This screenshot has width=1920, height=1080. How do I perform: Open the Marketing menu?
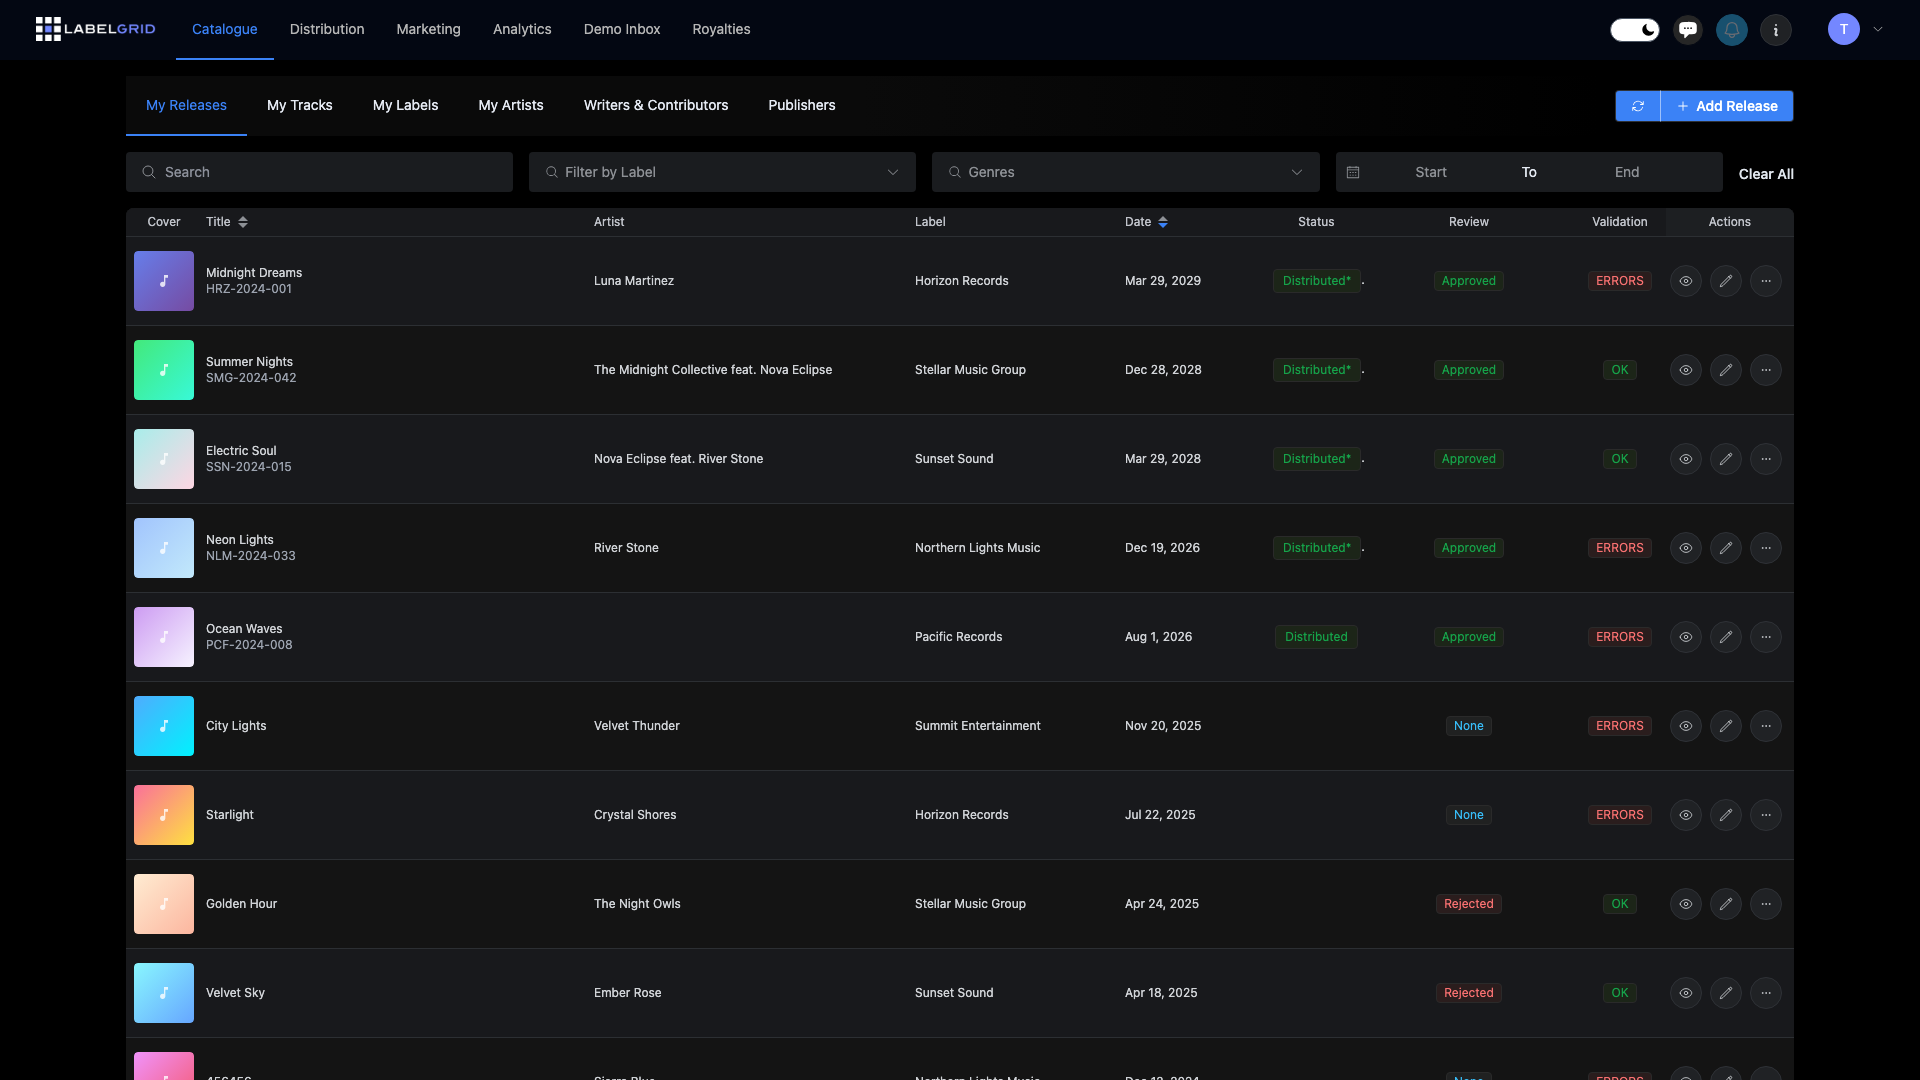pos(428,30)
